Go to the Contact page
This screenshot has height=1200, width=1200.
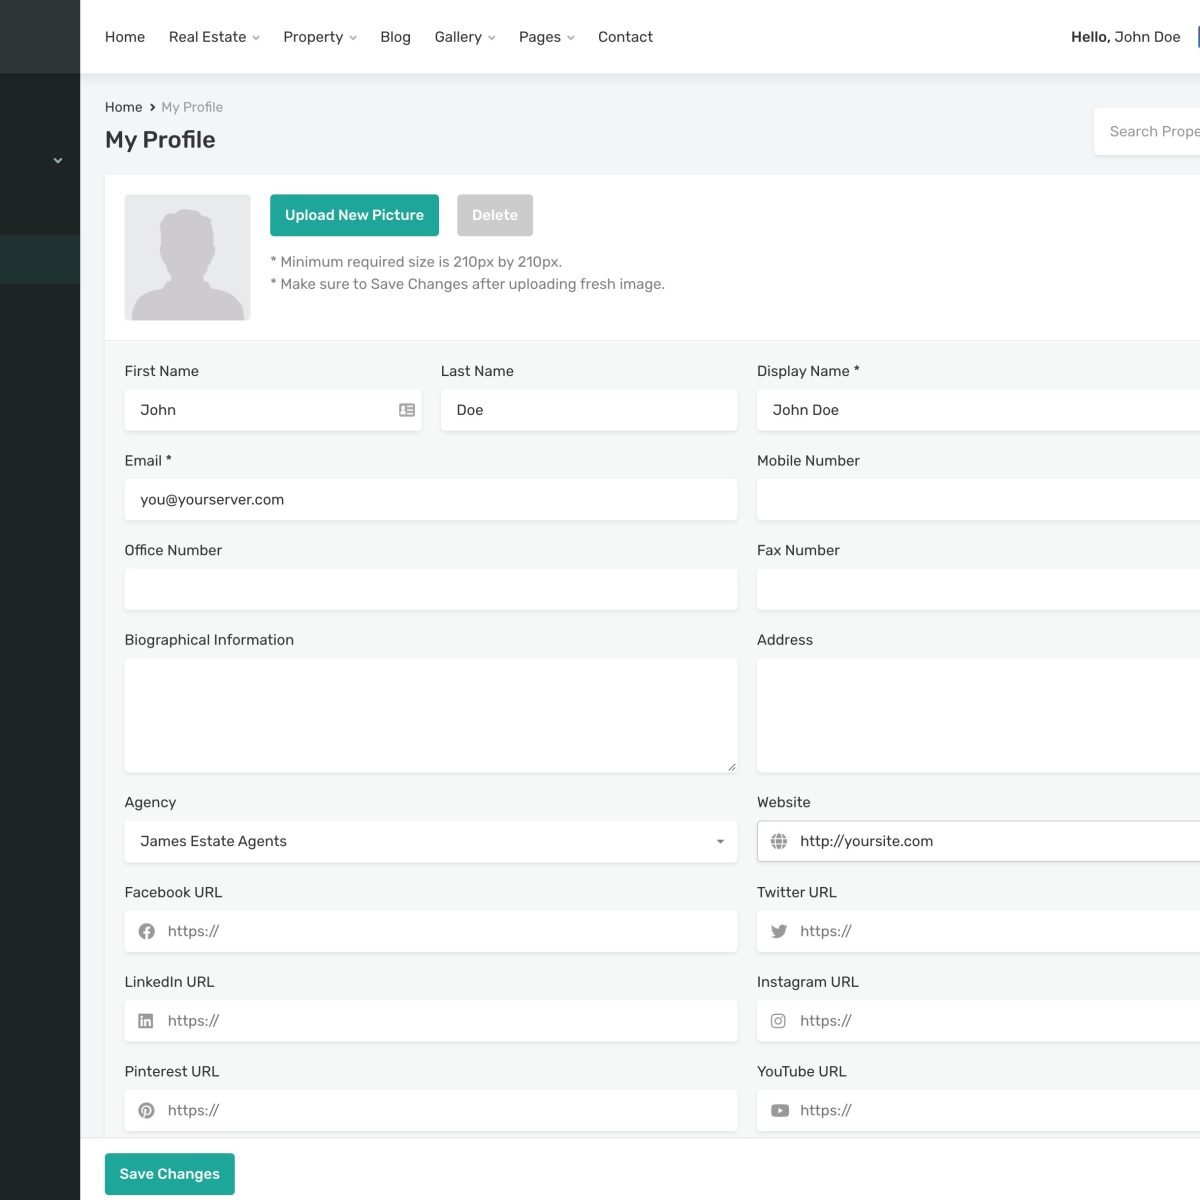[625, 37]
